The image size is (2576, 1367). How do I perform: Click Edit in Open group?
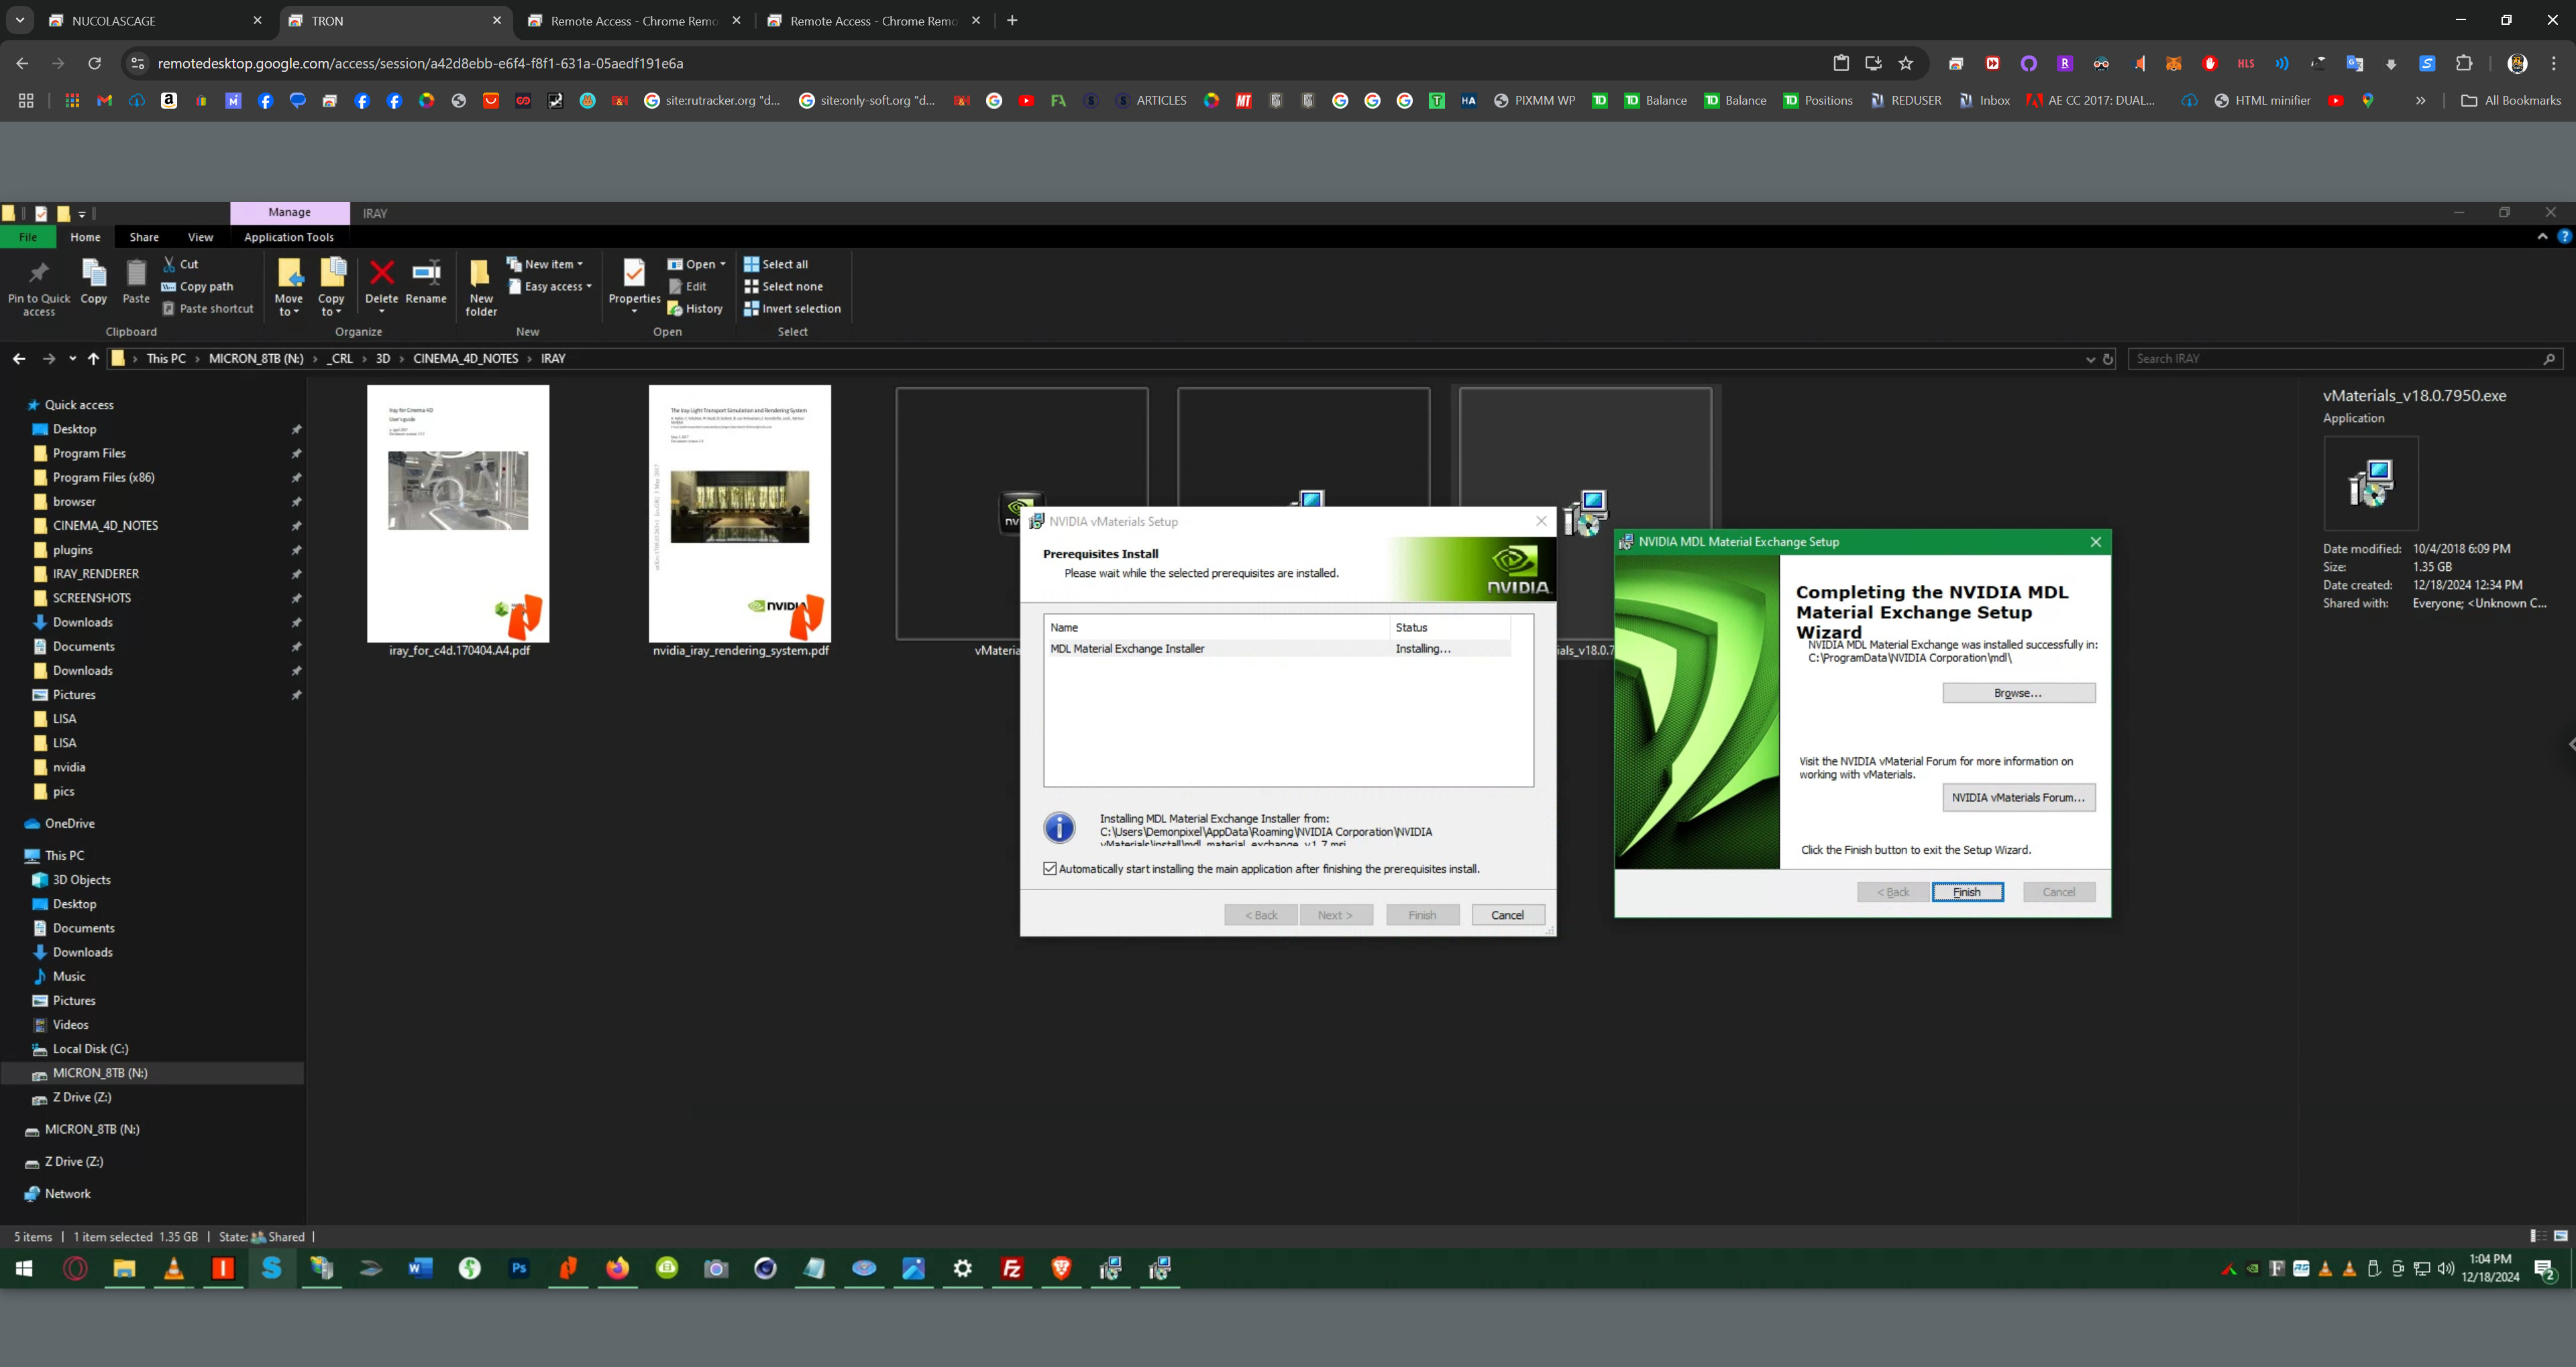(x=688, y=286)
